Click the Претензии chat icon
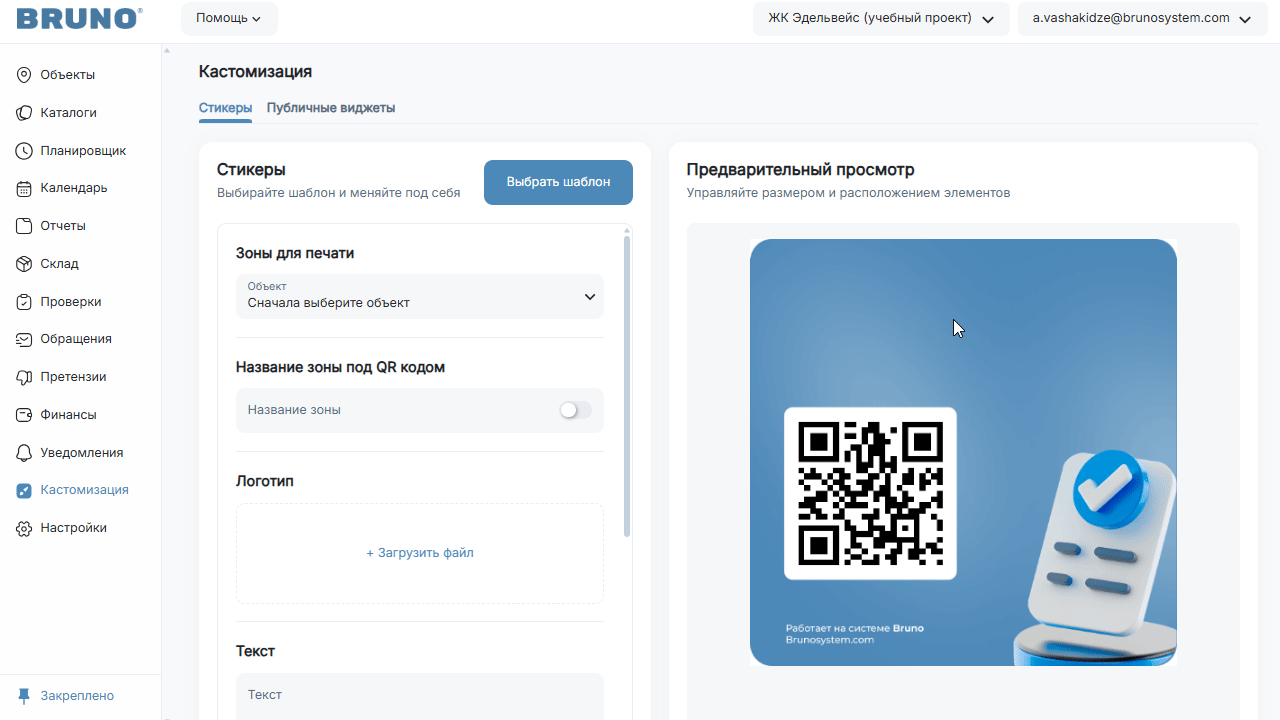This screenshot has width=1280, height=720. point(24,377)
